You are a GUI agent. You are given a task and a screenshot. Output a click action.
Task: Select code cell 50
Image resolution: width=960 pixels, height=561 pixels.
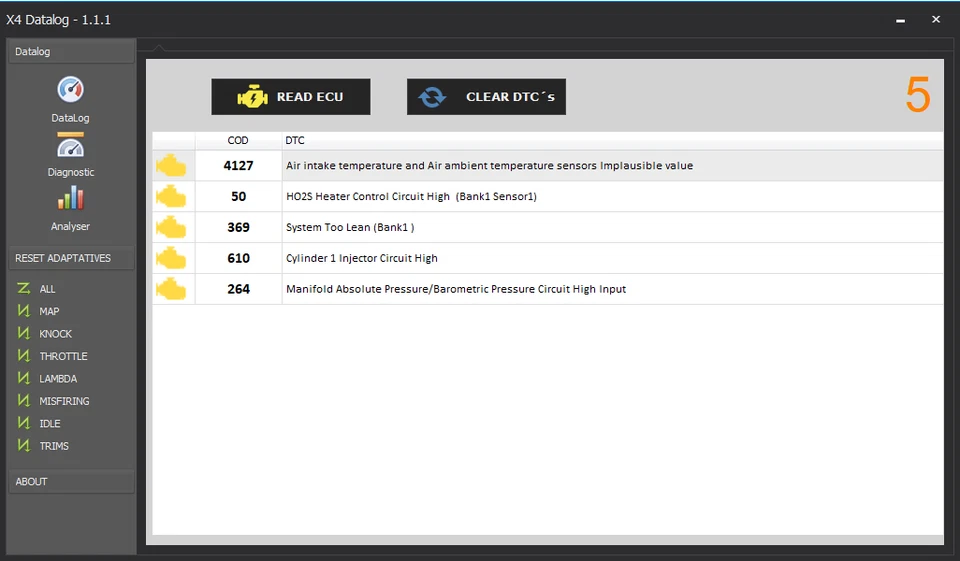coord(238,197)
